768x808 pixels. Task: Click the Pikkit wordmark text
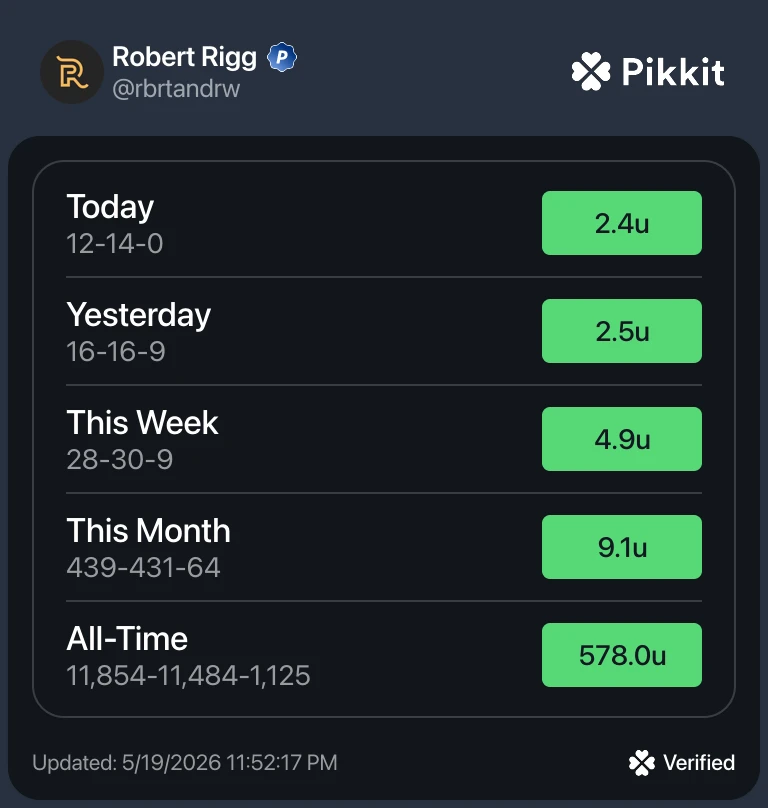click(673, 72)
